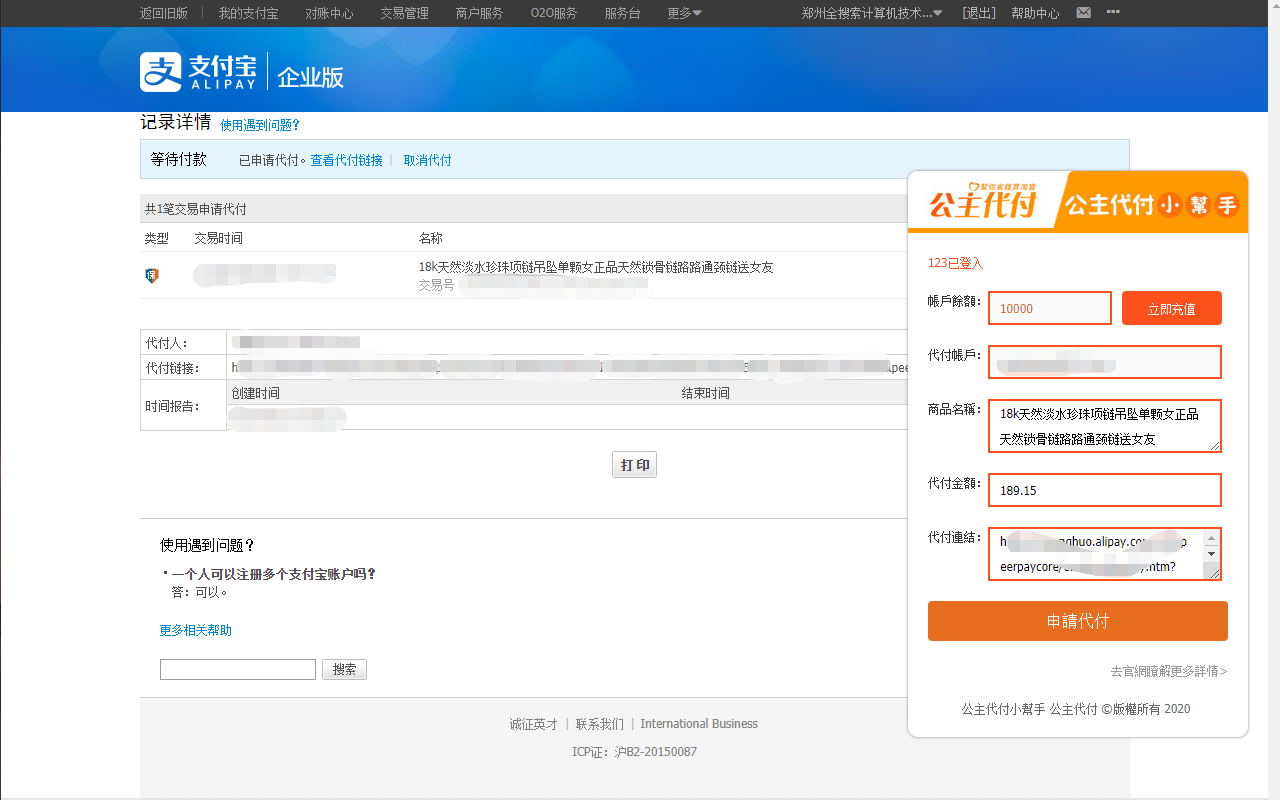Click the 代付連結 URL text area

click(x=1105, y=554)
